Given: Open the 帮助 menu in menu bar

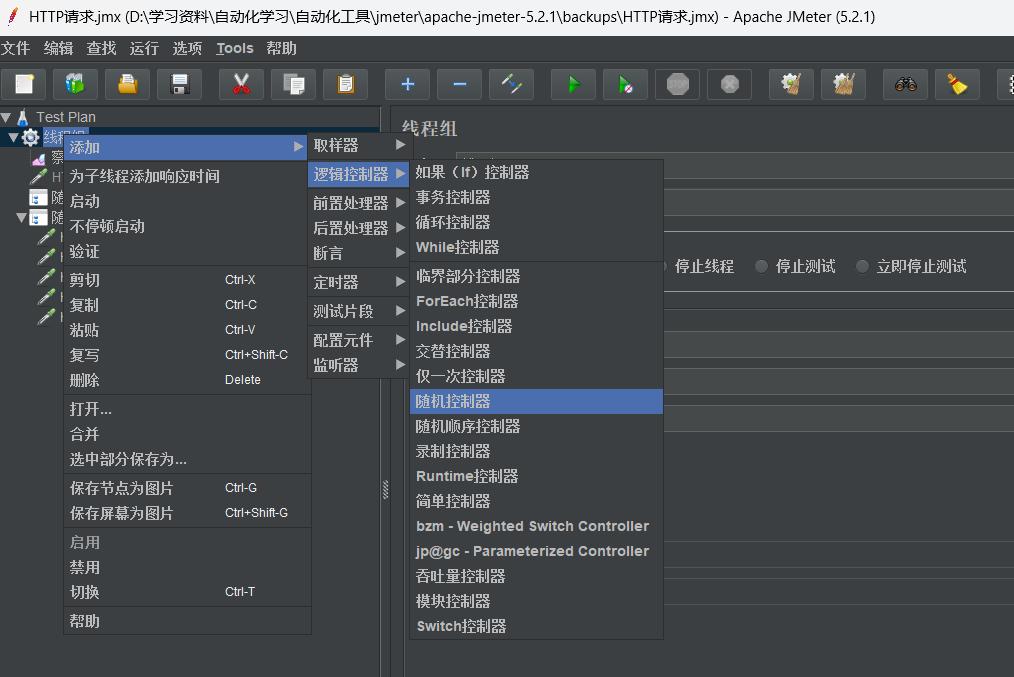Looking at the screenshot, I should (x=281, y=48).
